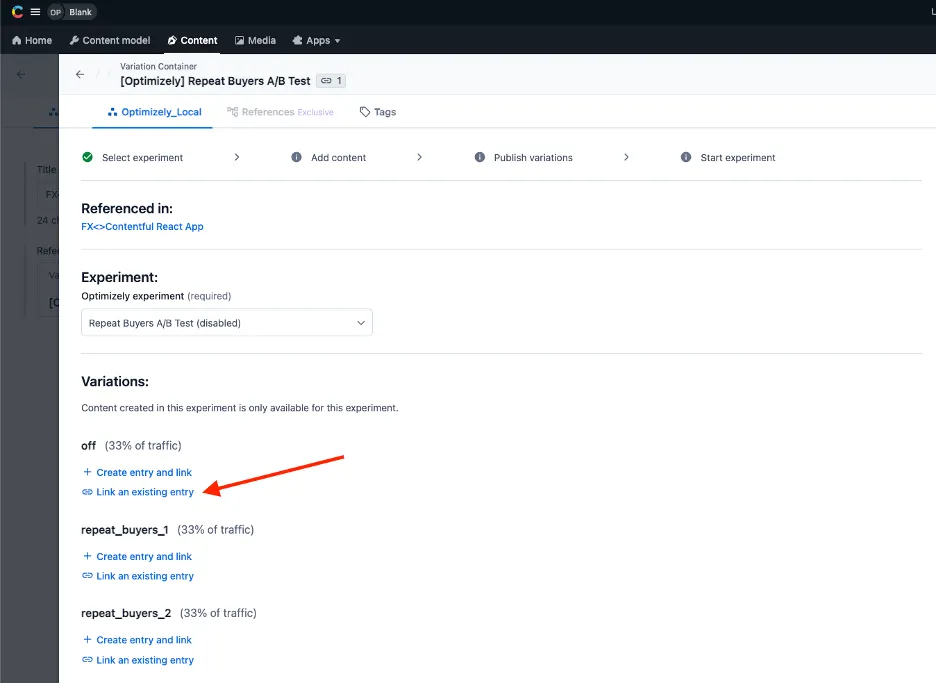Viewport: 936px width, 684px height.
Task: Open the hamburger menu icon
Action: (x=35, y=12)
